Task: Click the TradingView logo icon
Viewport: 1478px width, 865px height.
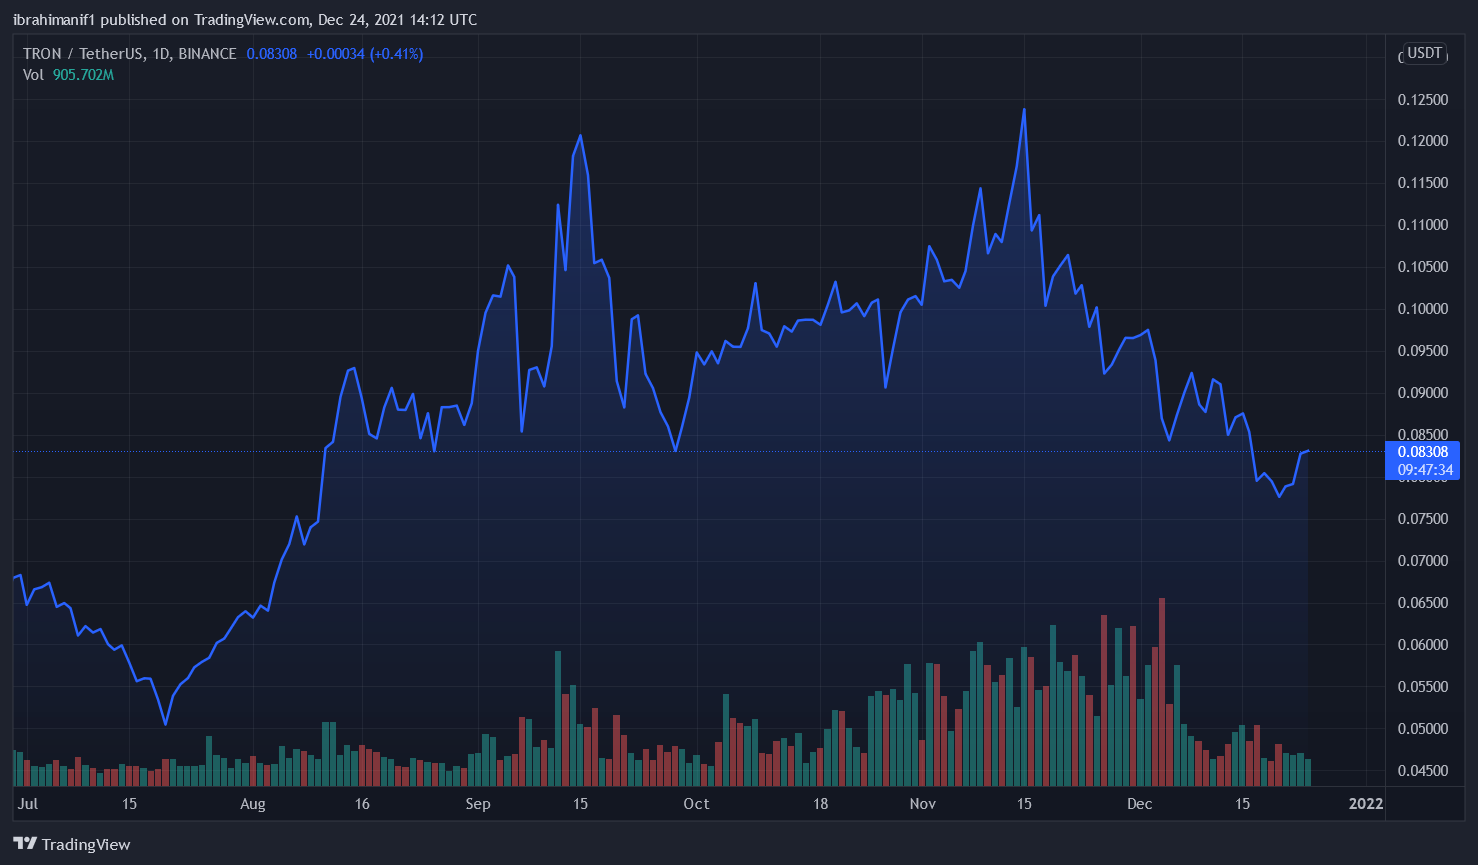Action: (x=25, y=844)
